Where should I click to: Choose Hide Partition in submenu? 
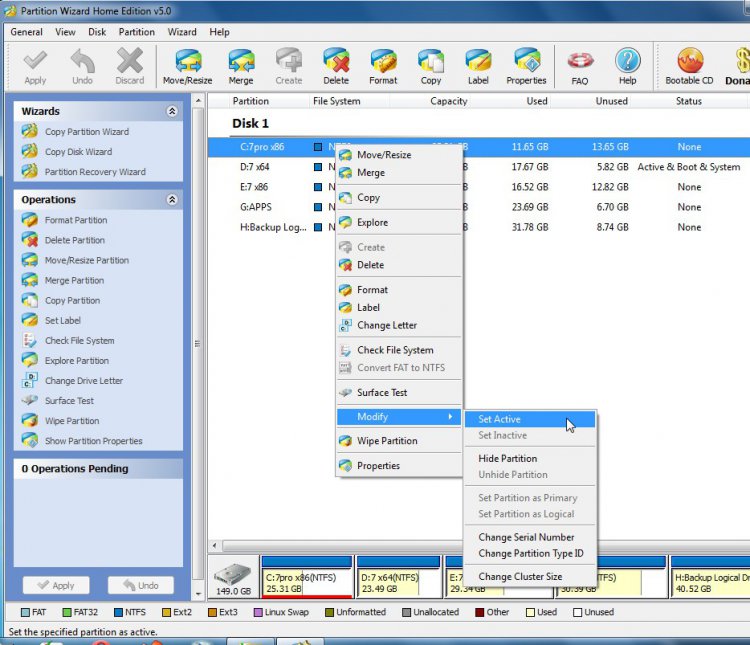[x=529, y=458]
